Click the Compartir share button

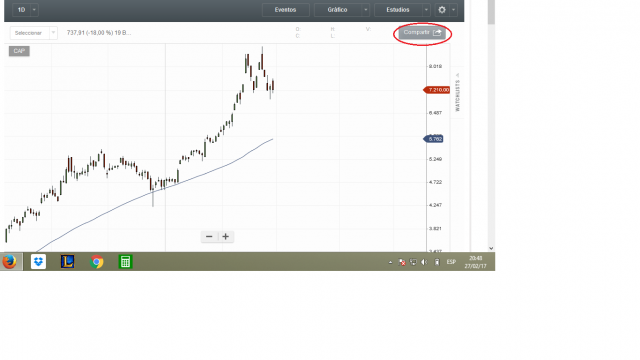[422, 33]
